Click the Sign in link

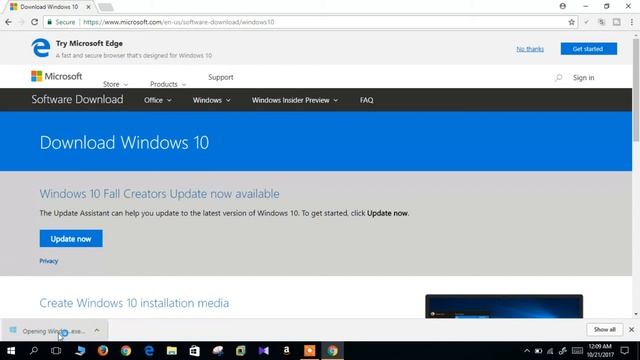pyautogui.click(x=583, y=78)
